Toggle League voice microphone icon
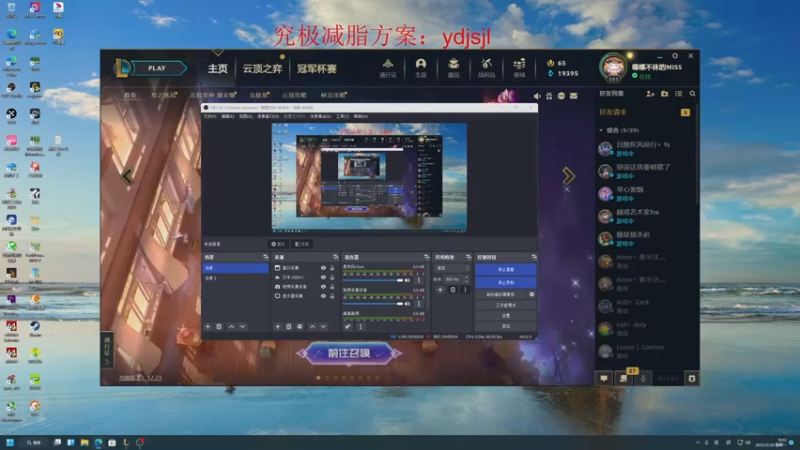 pos(643,378)
